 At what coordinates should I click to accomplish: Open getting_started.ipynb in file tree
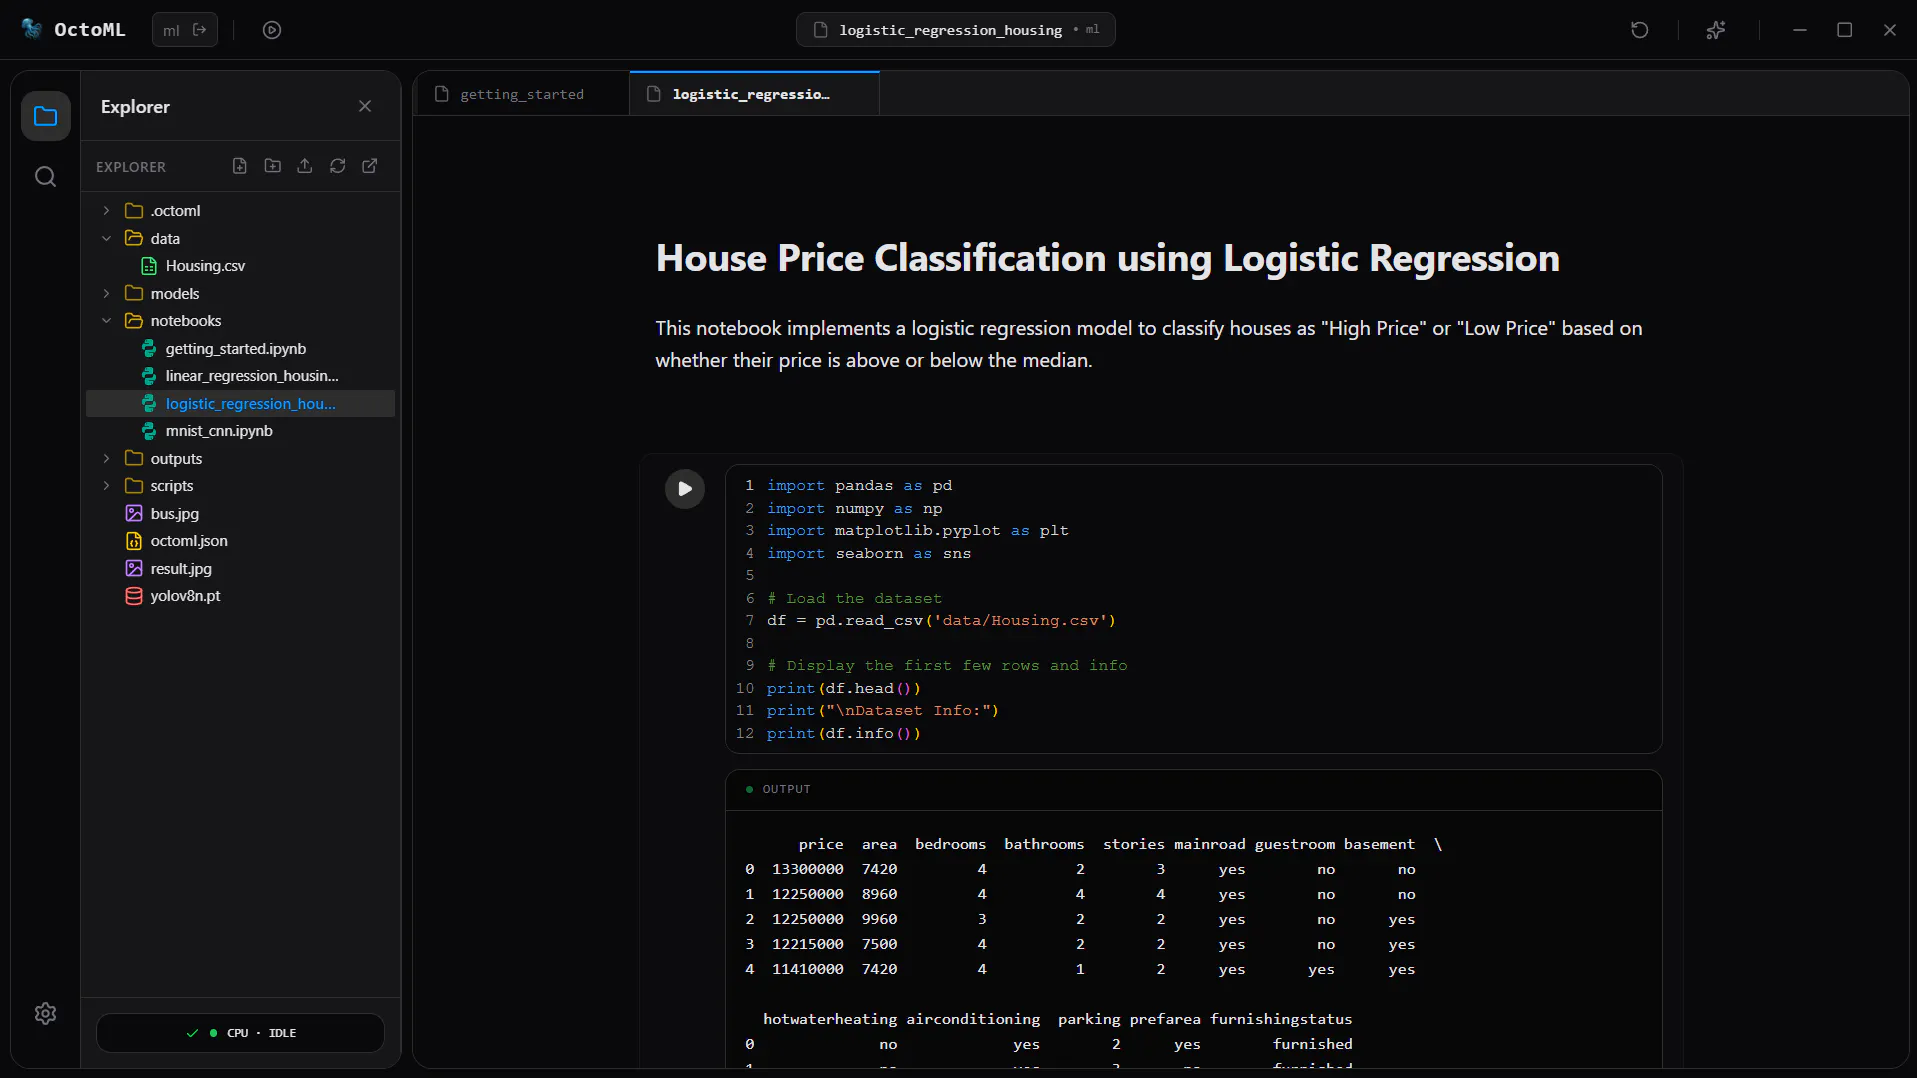(240, 348)
